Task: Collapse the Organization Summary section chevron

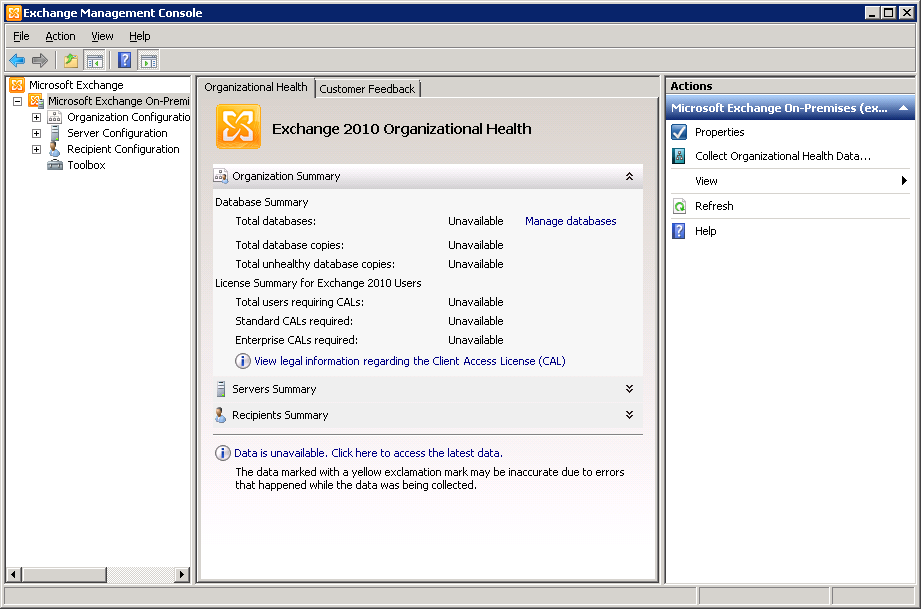Action: point(629,176)
